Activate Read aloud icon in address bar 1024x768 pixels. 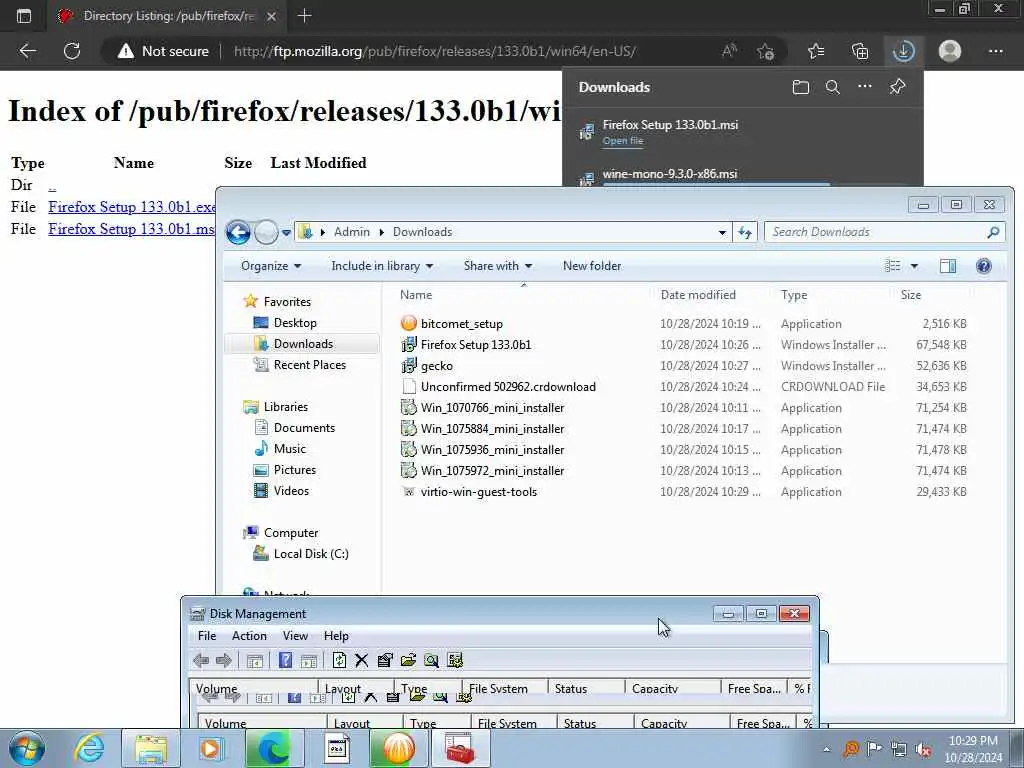[x=729, y=51]
